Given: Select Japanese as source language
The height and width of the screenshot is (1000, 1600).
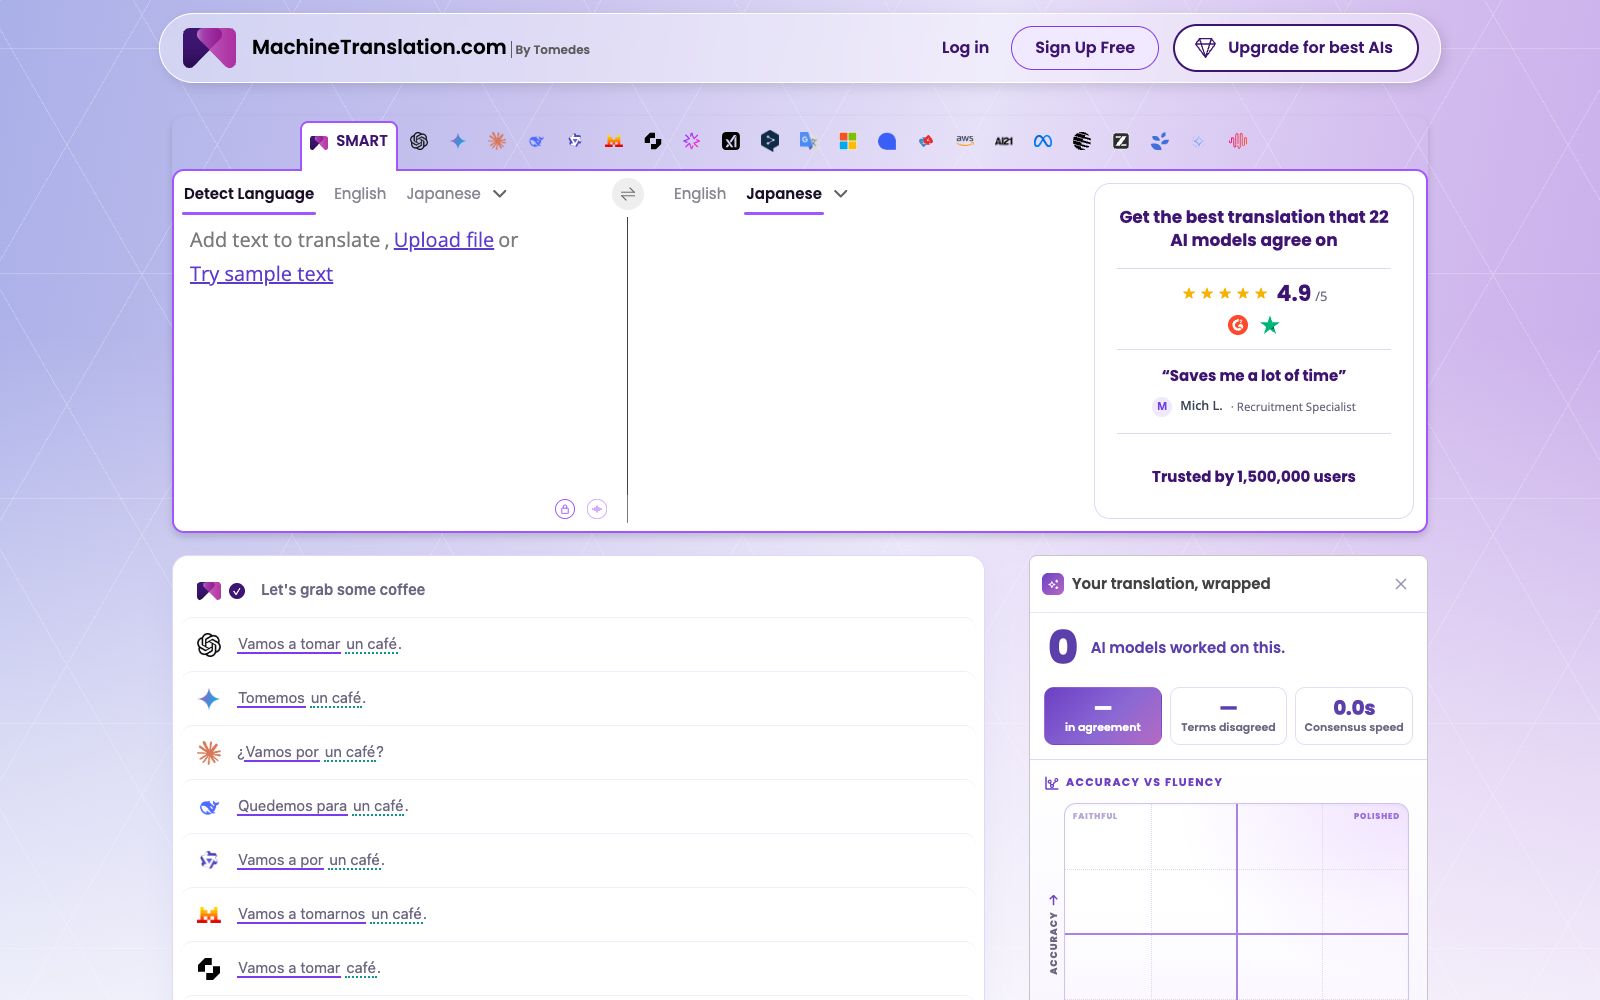Looking at the screenshot, I should 443,194.
